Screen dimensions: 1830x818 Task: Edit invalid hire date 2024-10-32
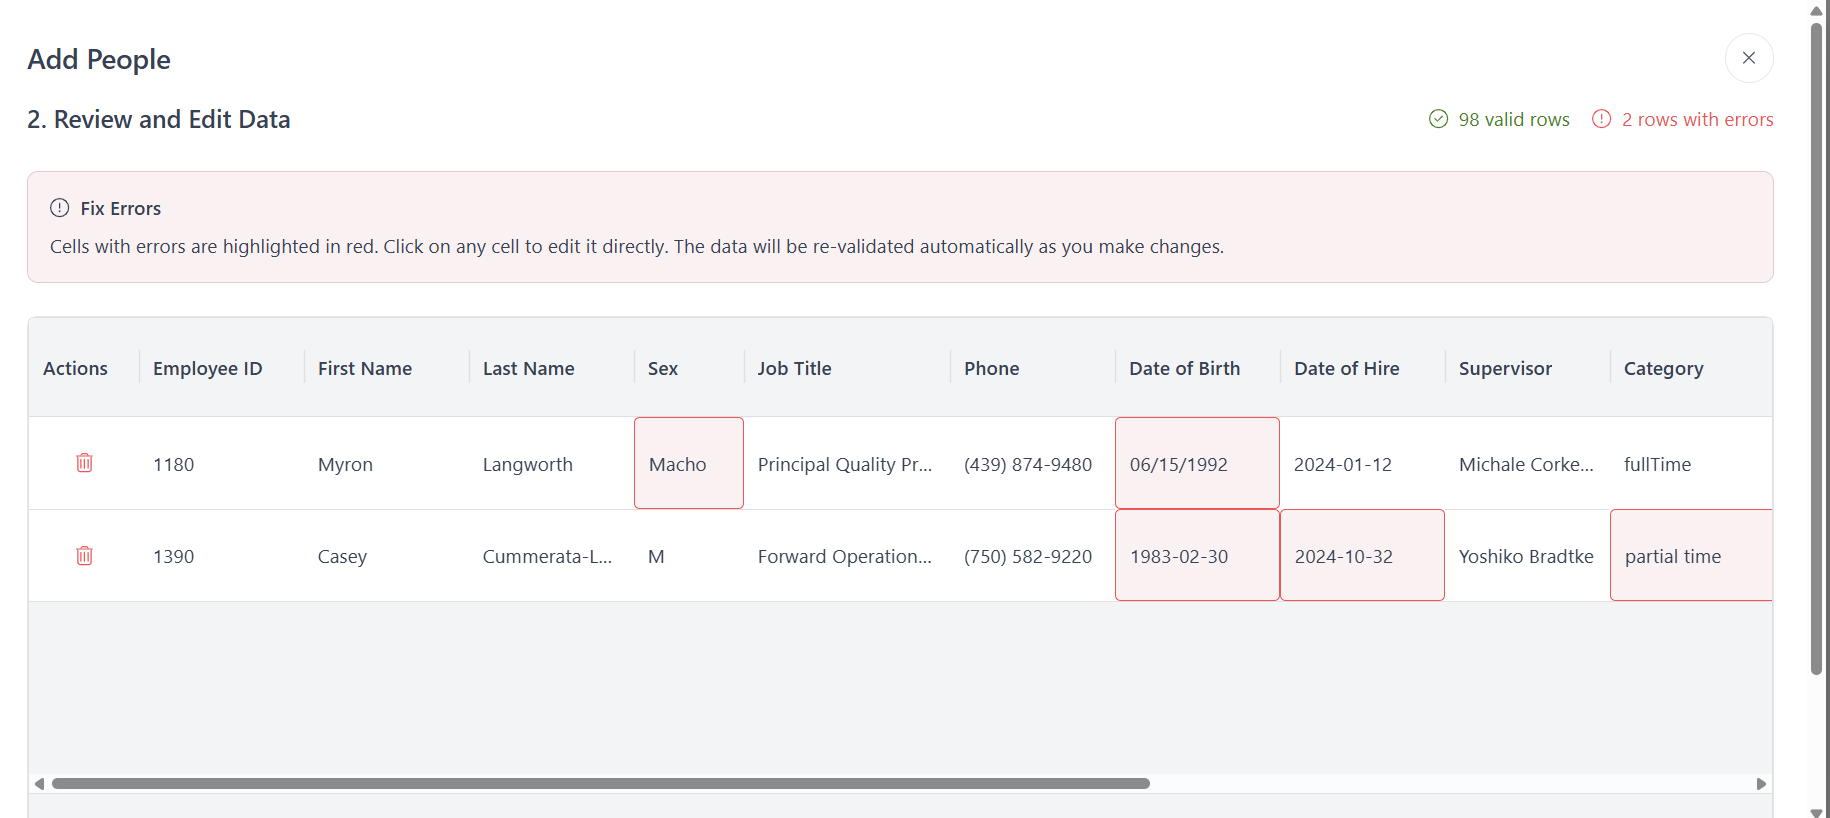1361,556
